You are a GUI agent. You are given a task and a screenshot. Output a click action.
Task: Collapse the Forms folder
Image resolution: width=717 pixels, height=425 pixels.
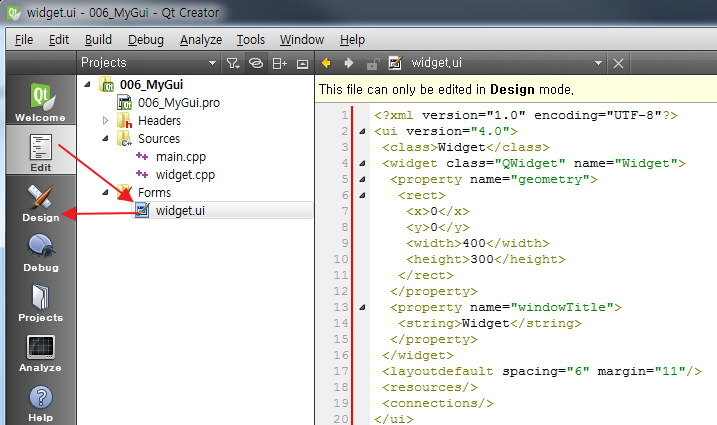(x=106, y=192)
